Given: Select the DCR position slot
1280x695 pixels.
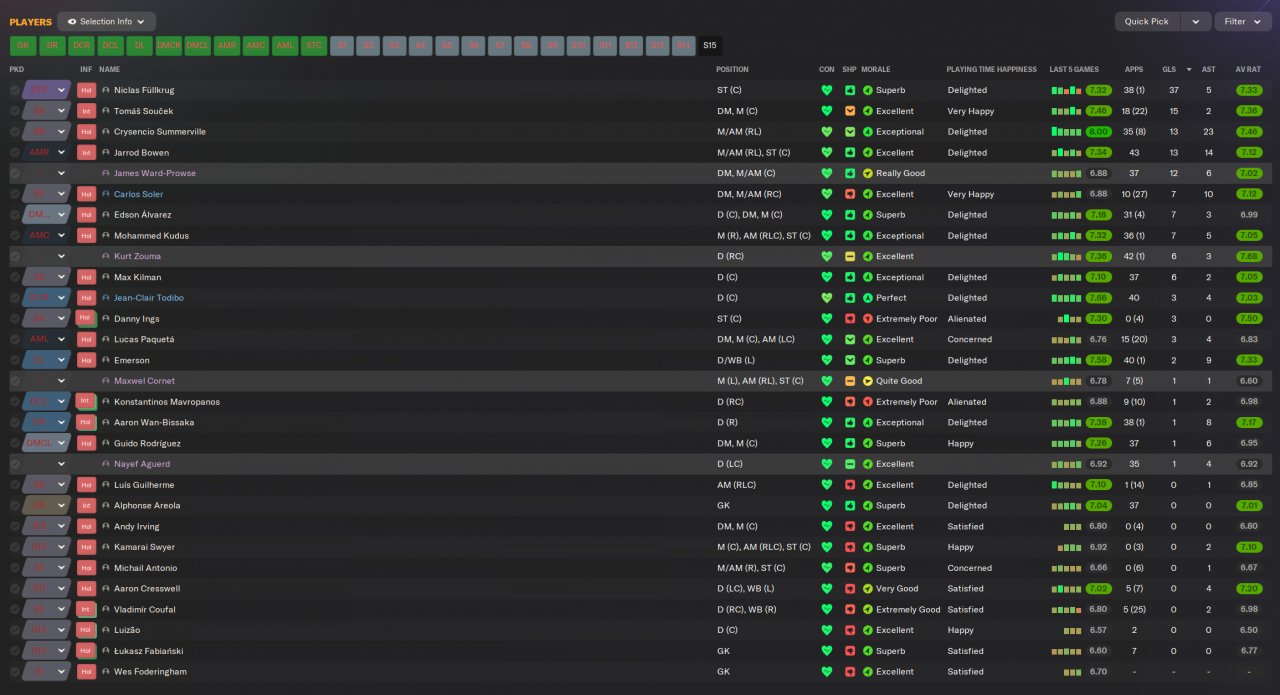Looking at the screenshot, I should (81, 45).
